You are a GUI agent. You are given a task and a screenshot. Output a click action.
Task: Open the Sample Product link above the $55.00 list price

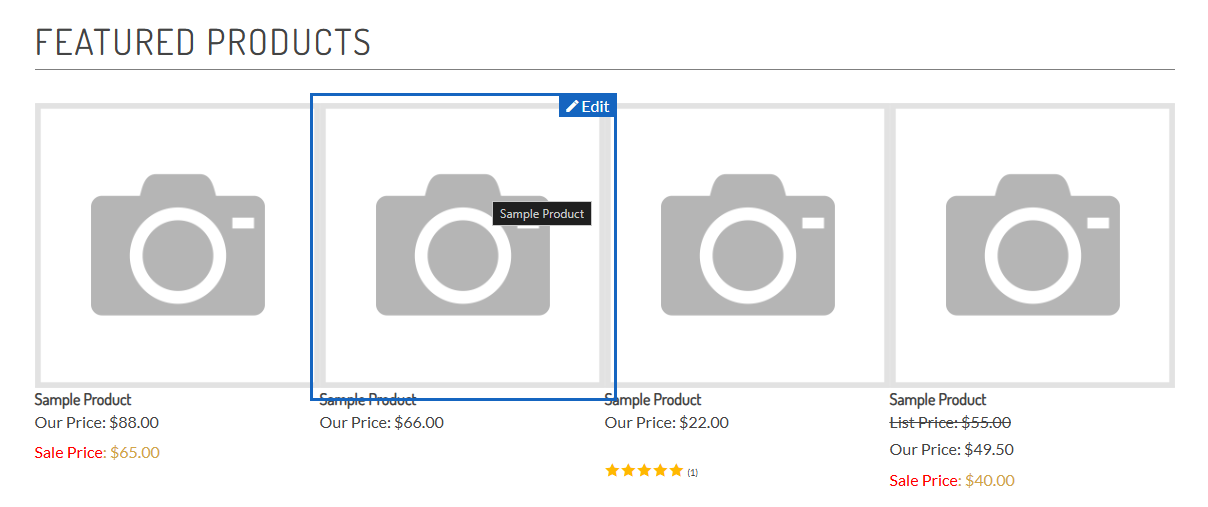pos(938,400)
